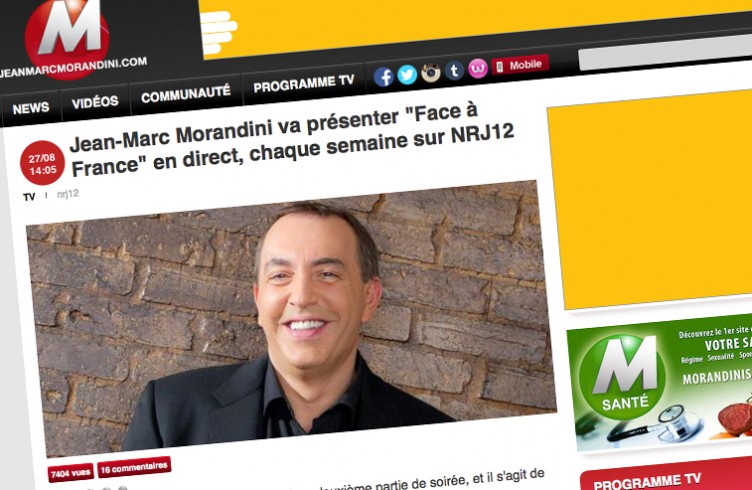Open the COMMUNAUTÉ menu
Image resolution: width=752 pixels, height=490 pixels.
click(186, 94)
